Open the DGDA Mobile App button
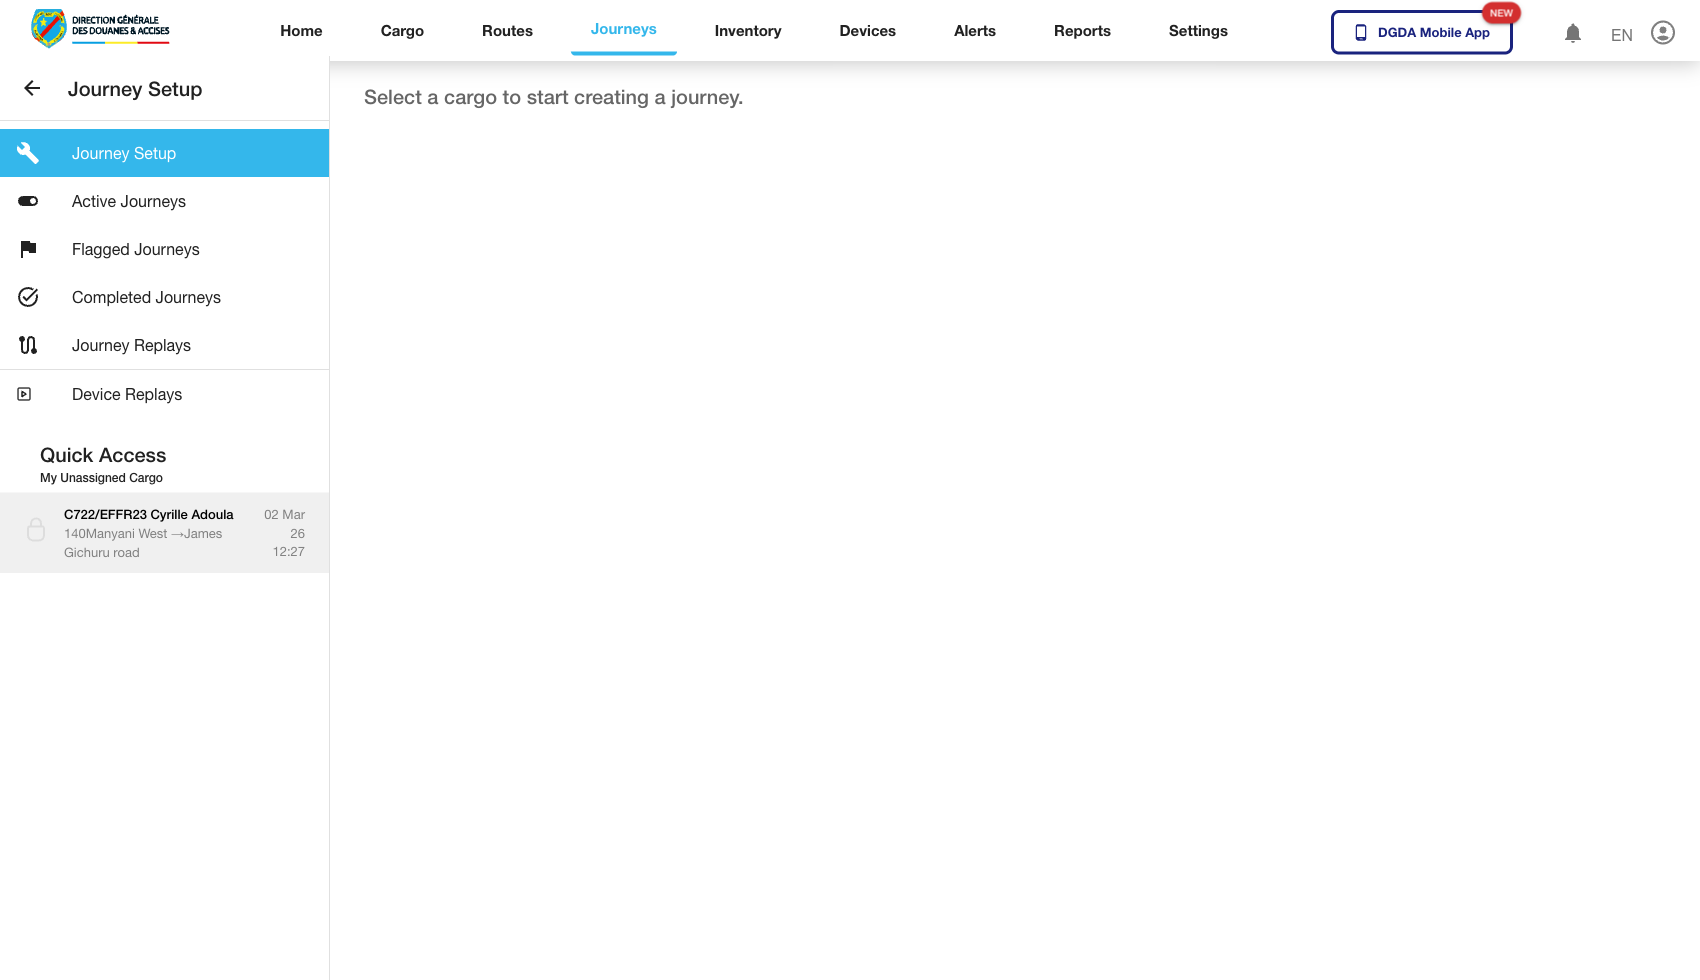Image resolution: width=1700 pixels, height=980 pixels. (1421, 32)
